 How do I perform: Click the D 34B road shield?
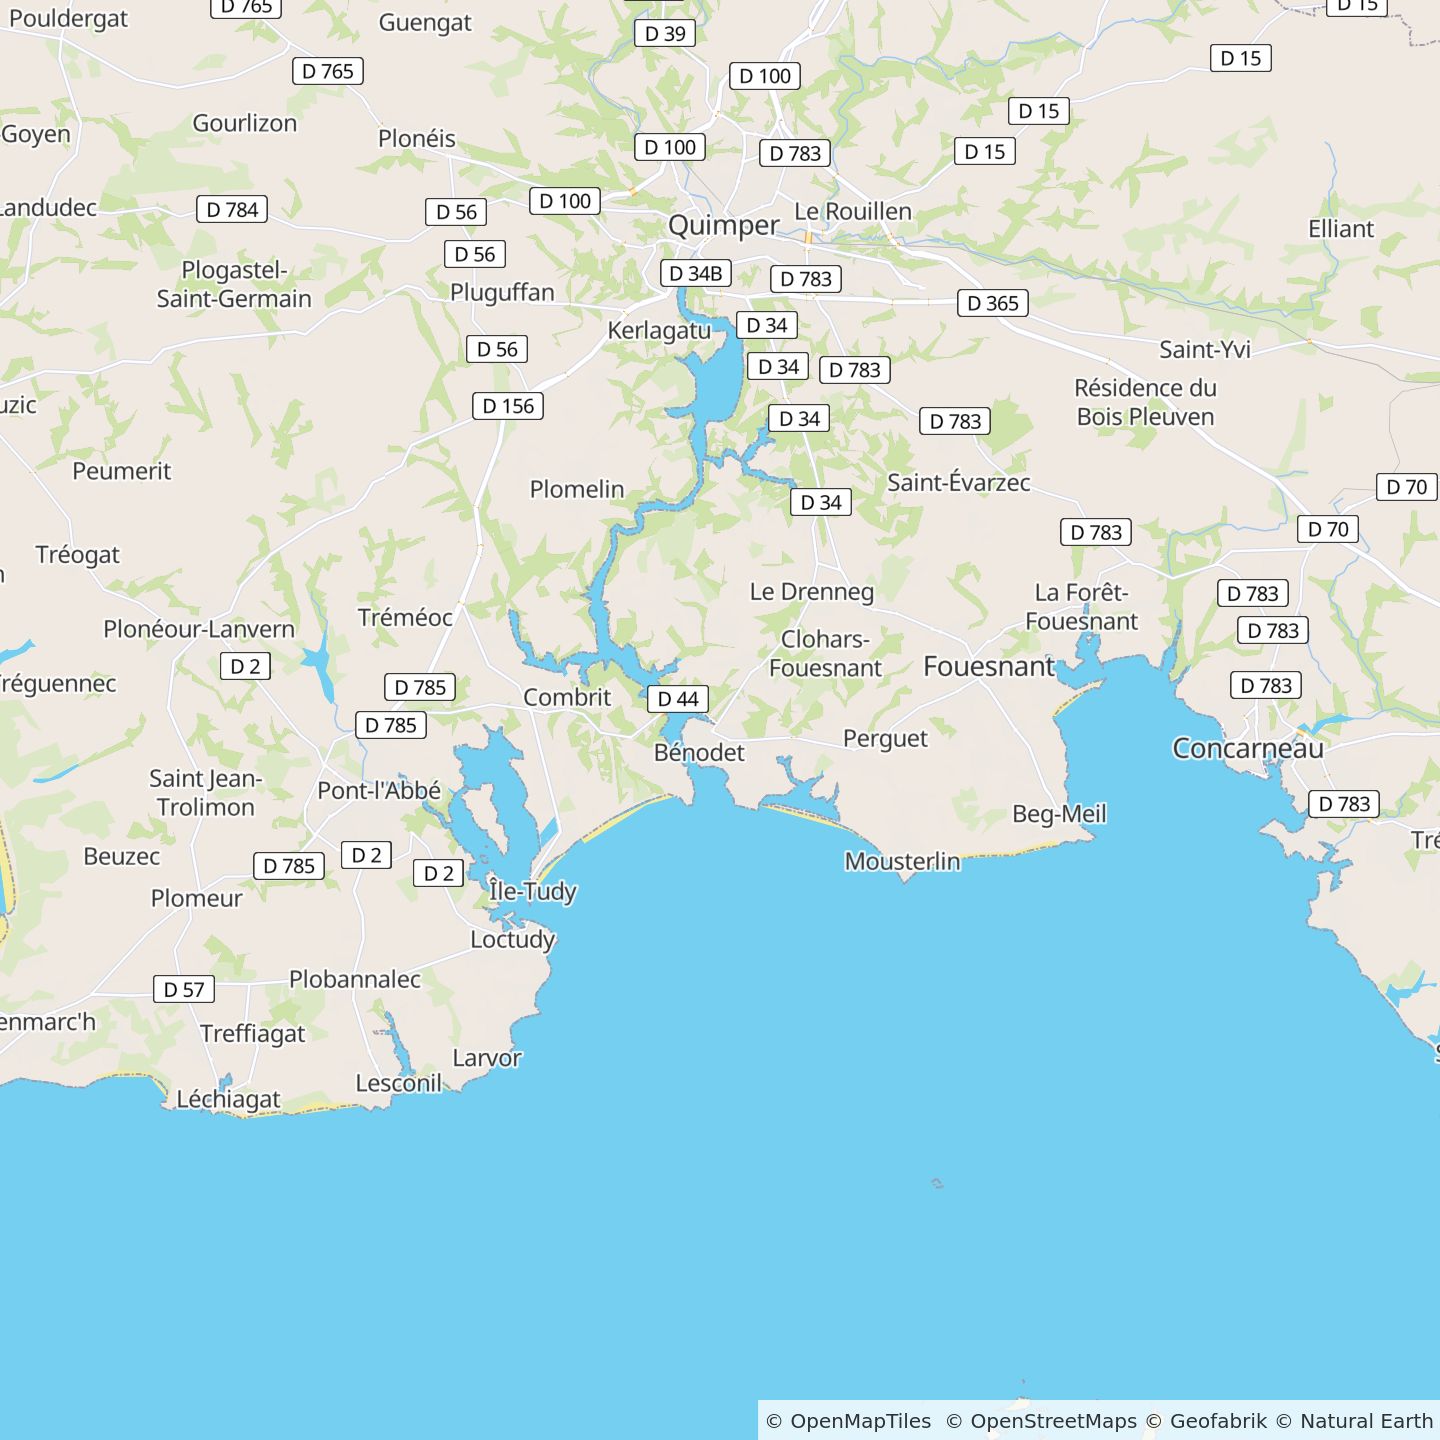pyautogui.click(x=695, y=273)
